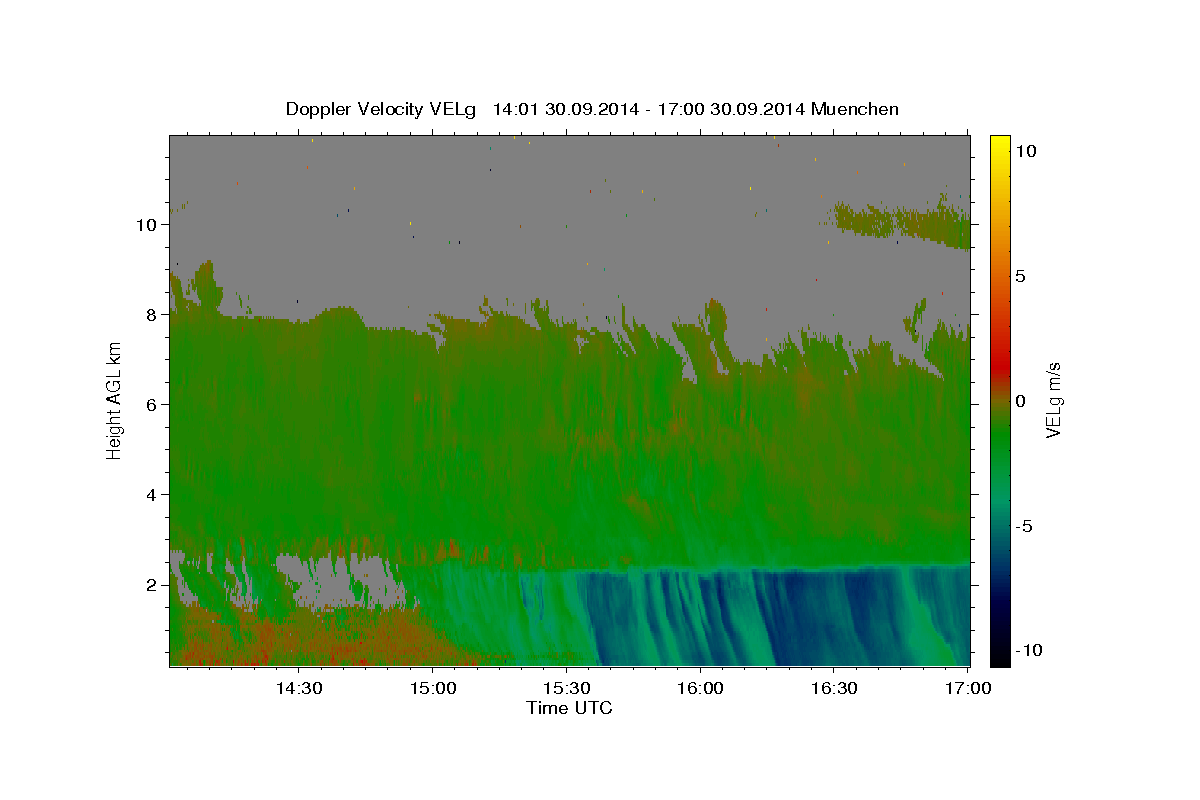This screenshot has height=800, width=1200.
Task: Click the 16:30 time tick label
Action: (834, 688)
